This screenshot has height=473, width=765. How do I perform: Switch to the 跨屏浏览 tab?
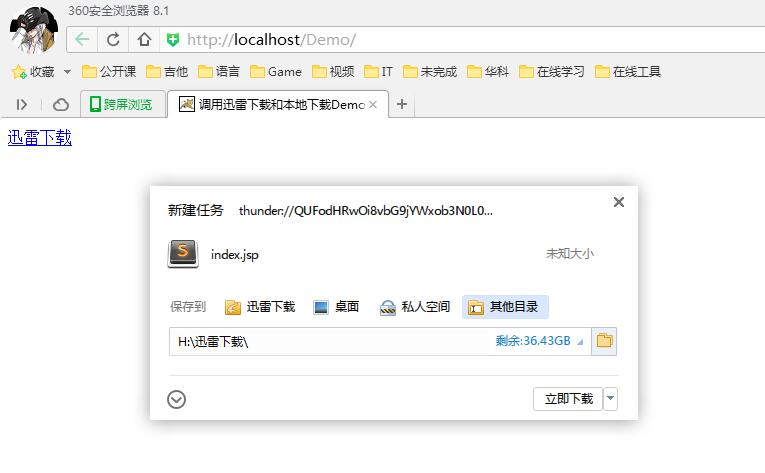pyautogui.click(x=122, y=104)
